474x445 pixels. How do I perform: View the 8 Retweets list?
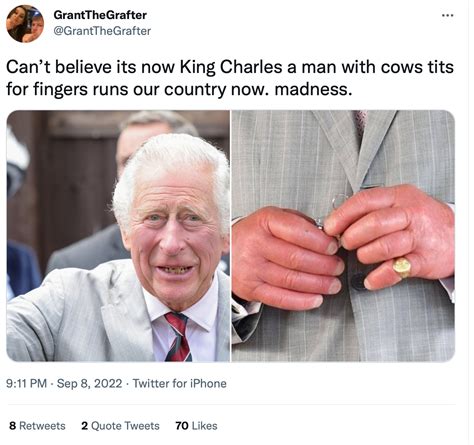click(37, 426)
